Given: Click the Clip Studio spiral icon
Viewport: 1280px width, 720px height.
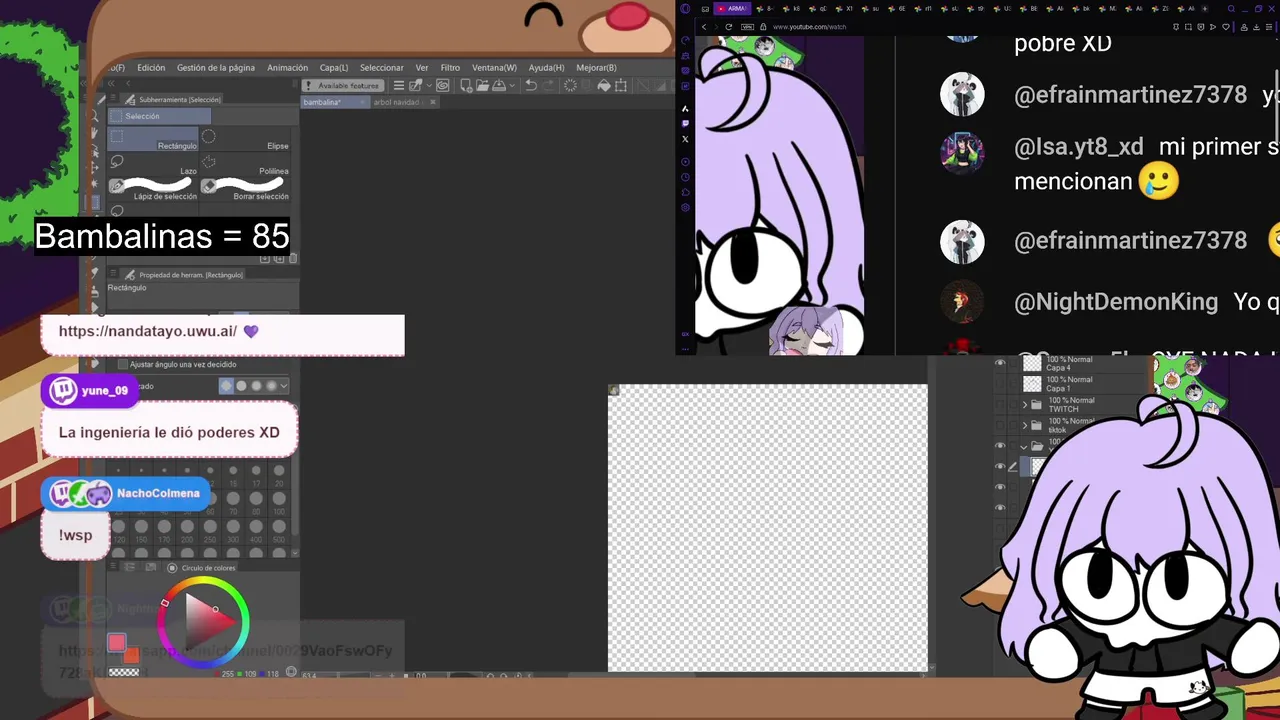Looking at the screenshot, I should [442, 86].
